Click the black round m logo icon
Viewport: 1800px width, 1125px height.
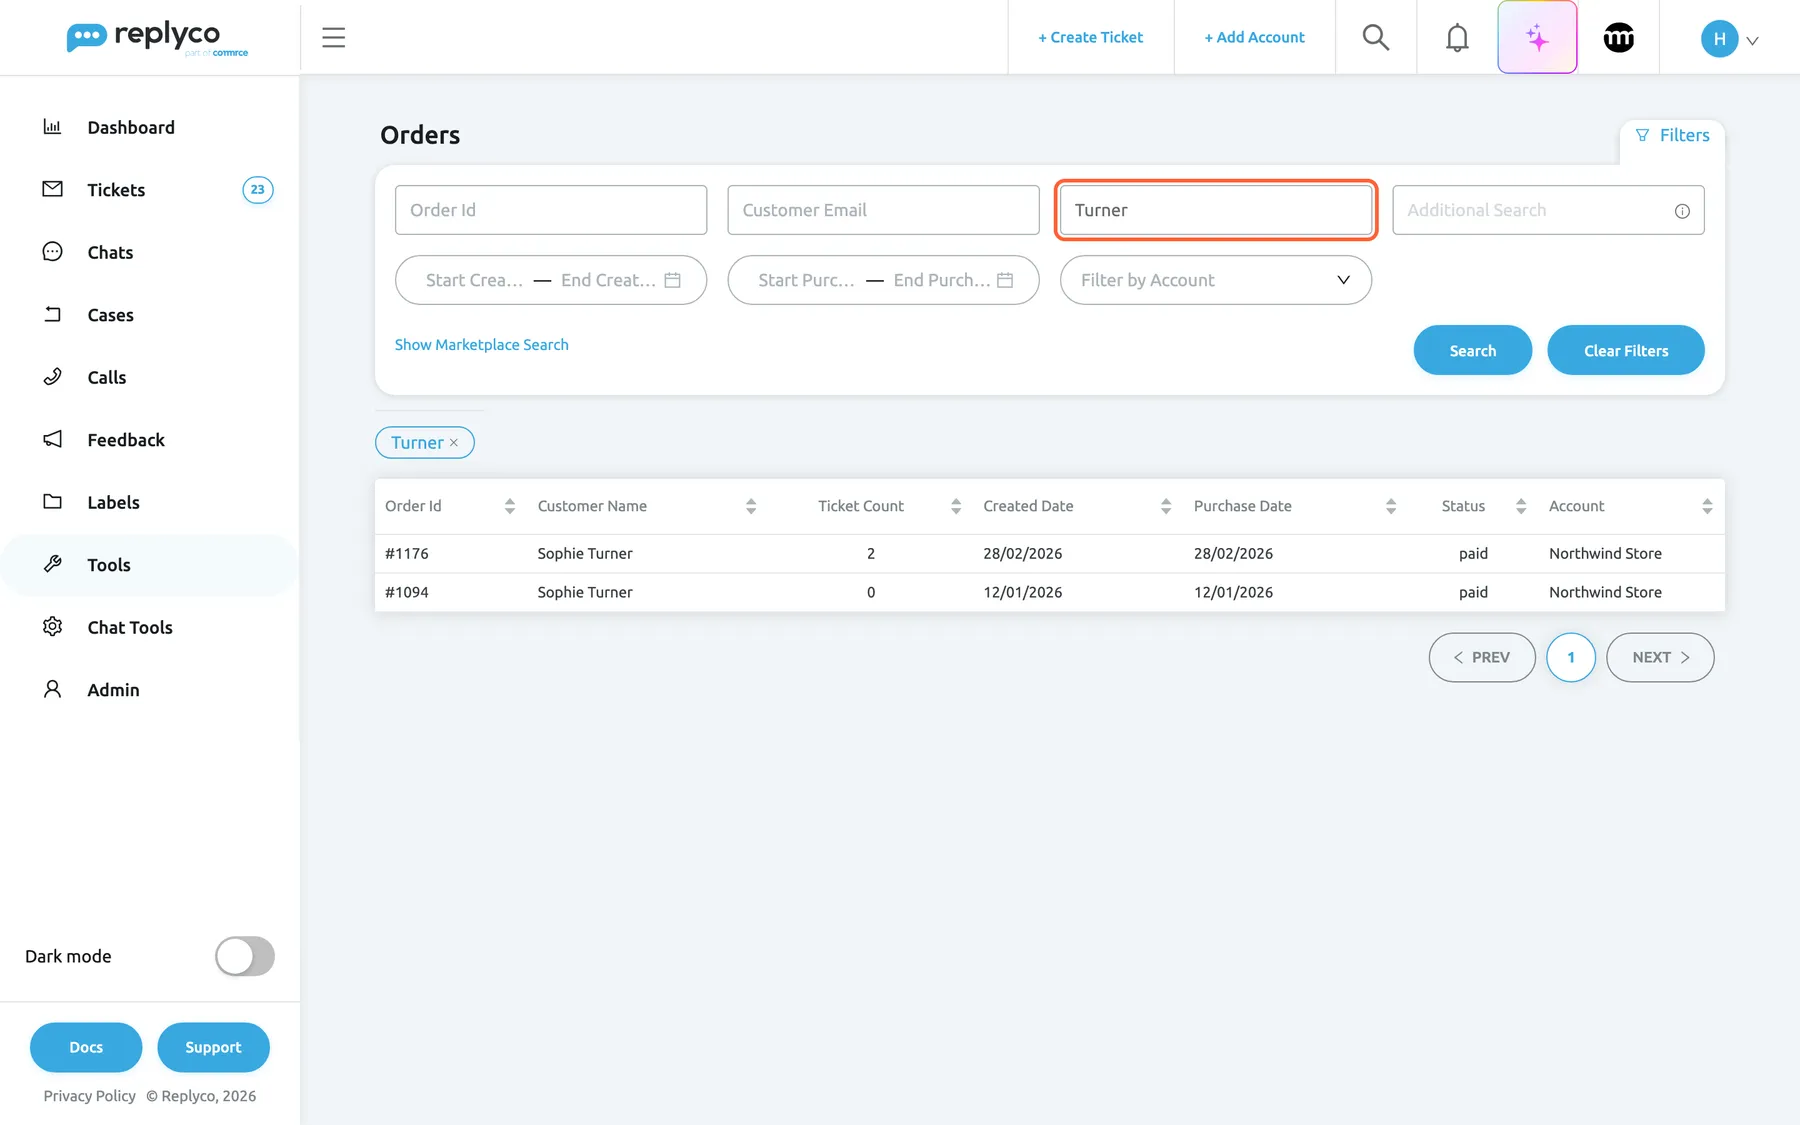pos(1619,38)
